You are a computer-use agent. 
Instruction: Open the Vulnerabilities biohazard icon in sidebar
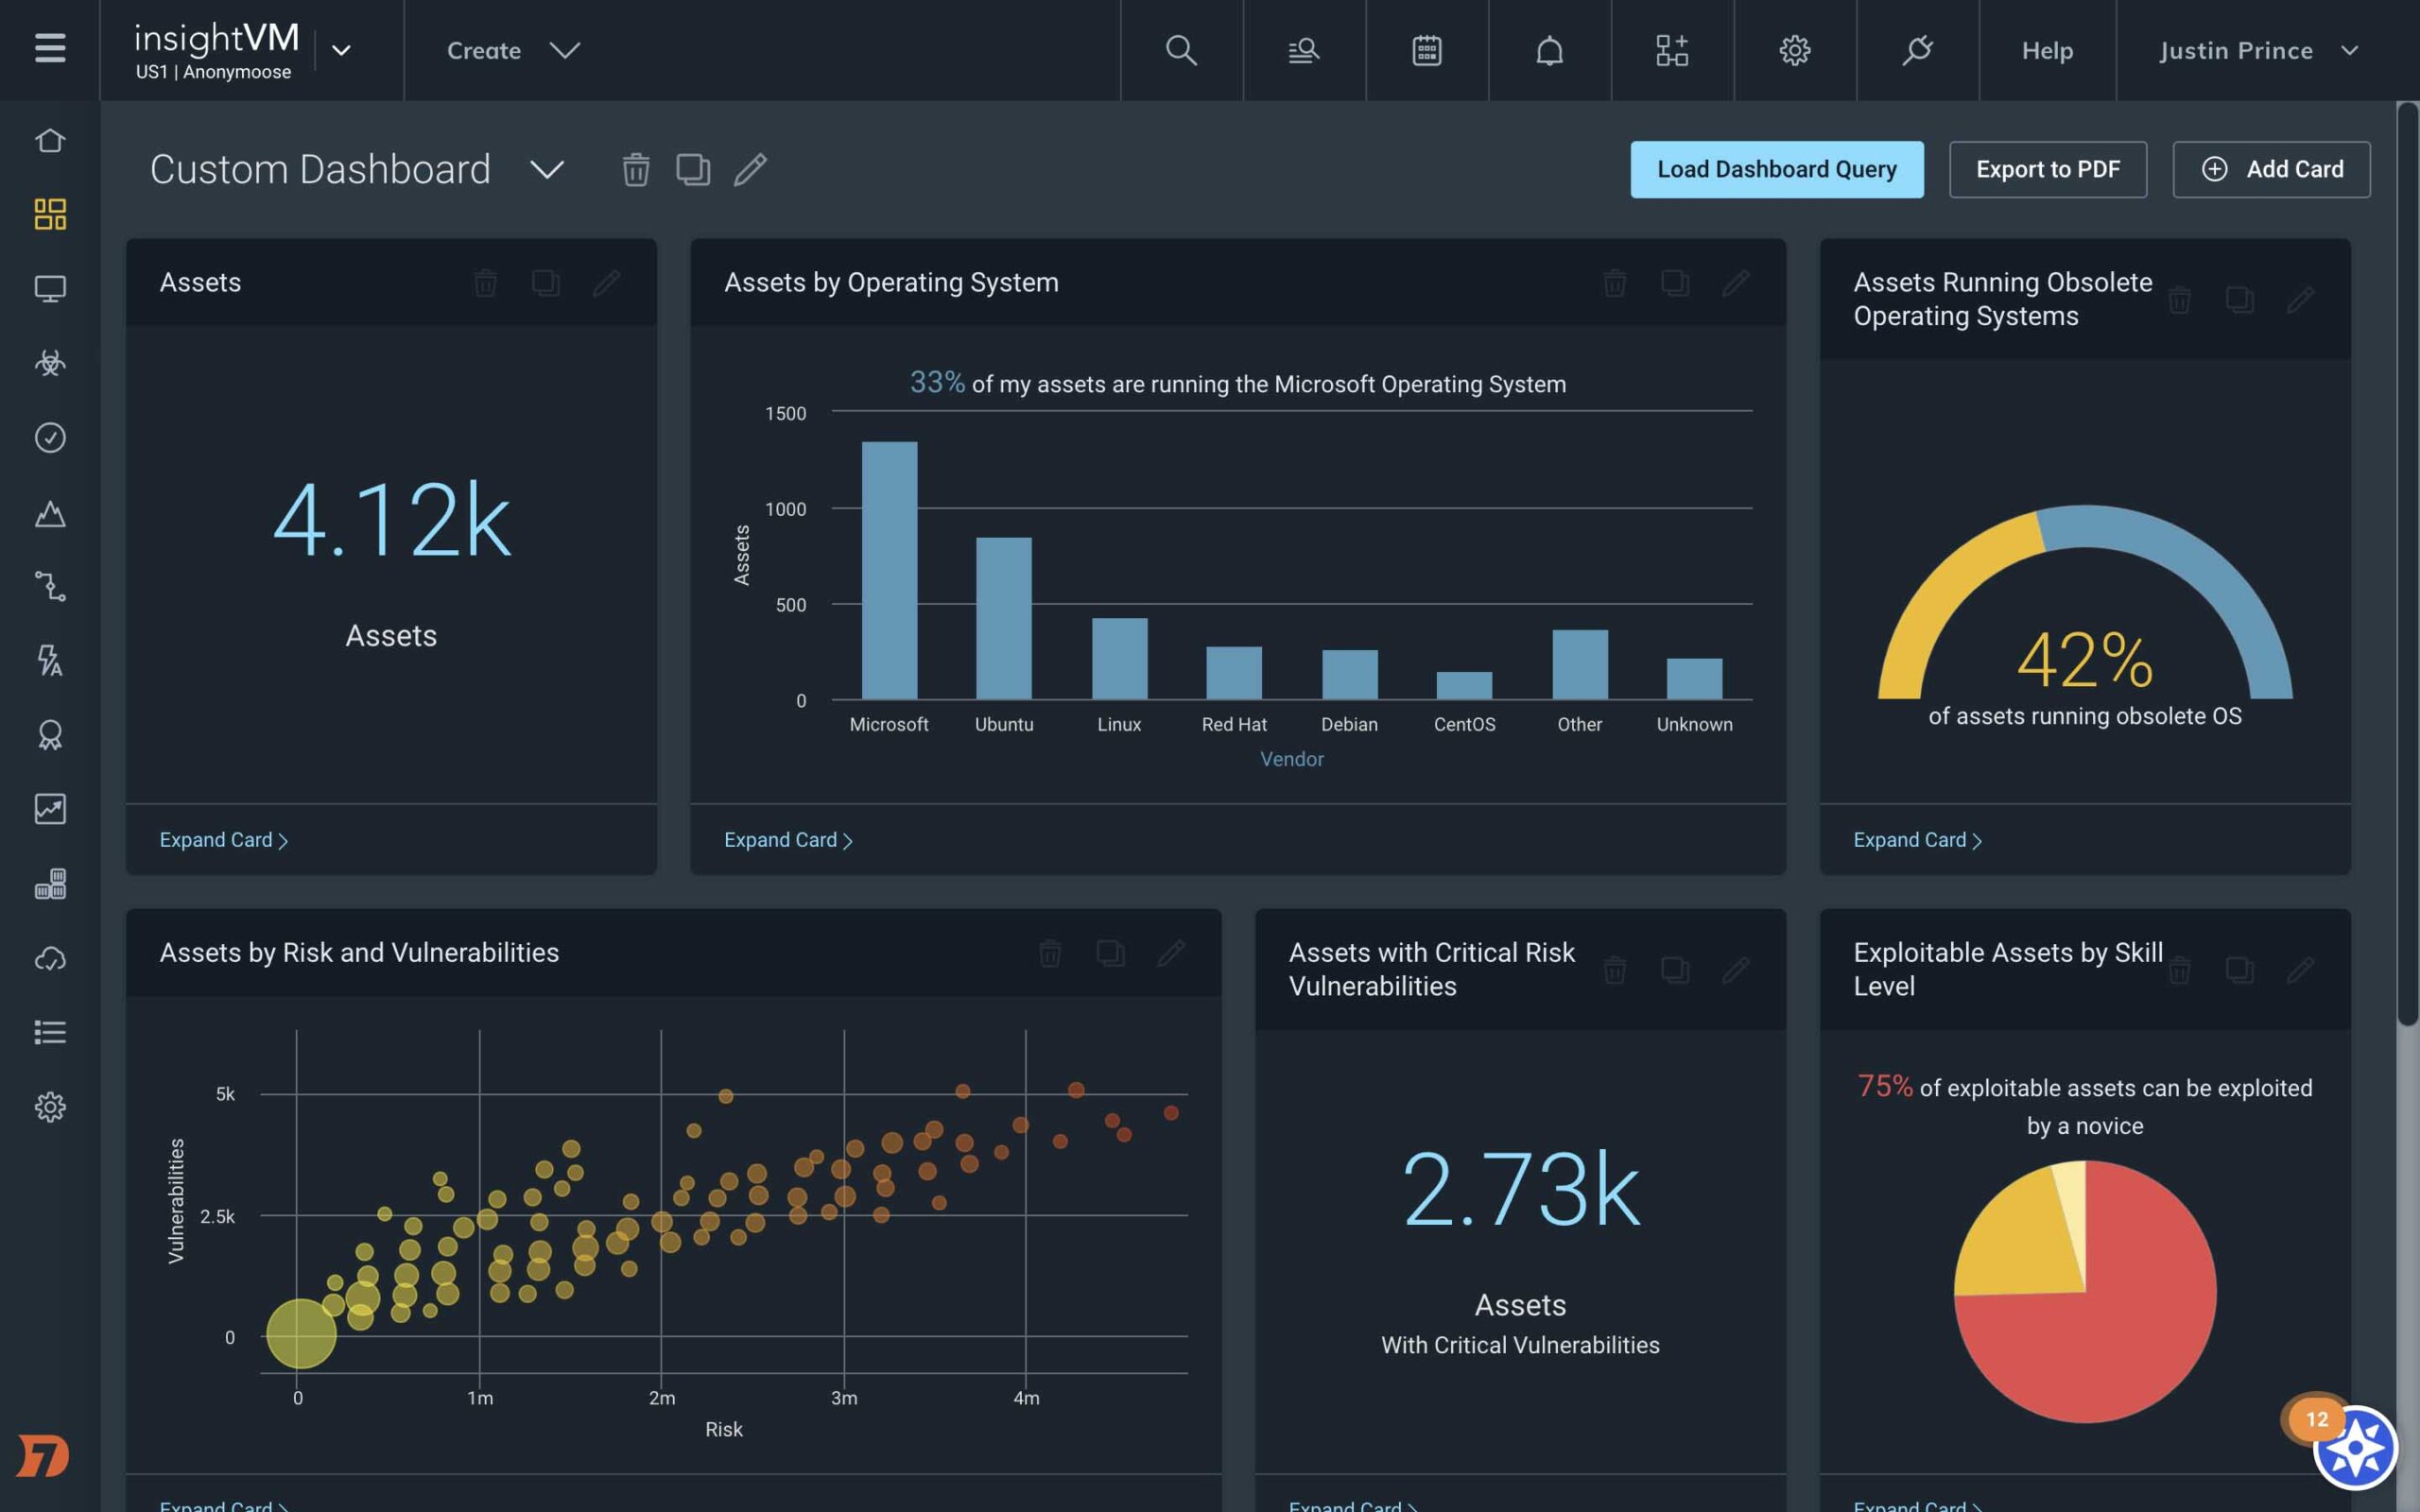pos(50,362)
